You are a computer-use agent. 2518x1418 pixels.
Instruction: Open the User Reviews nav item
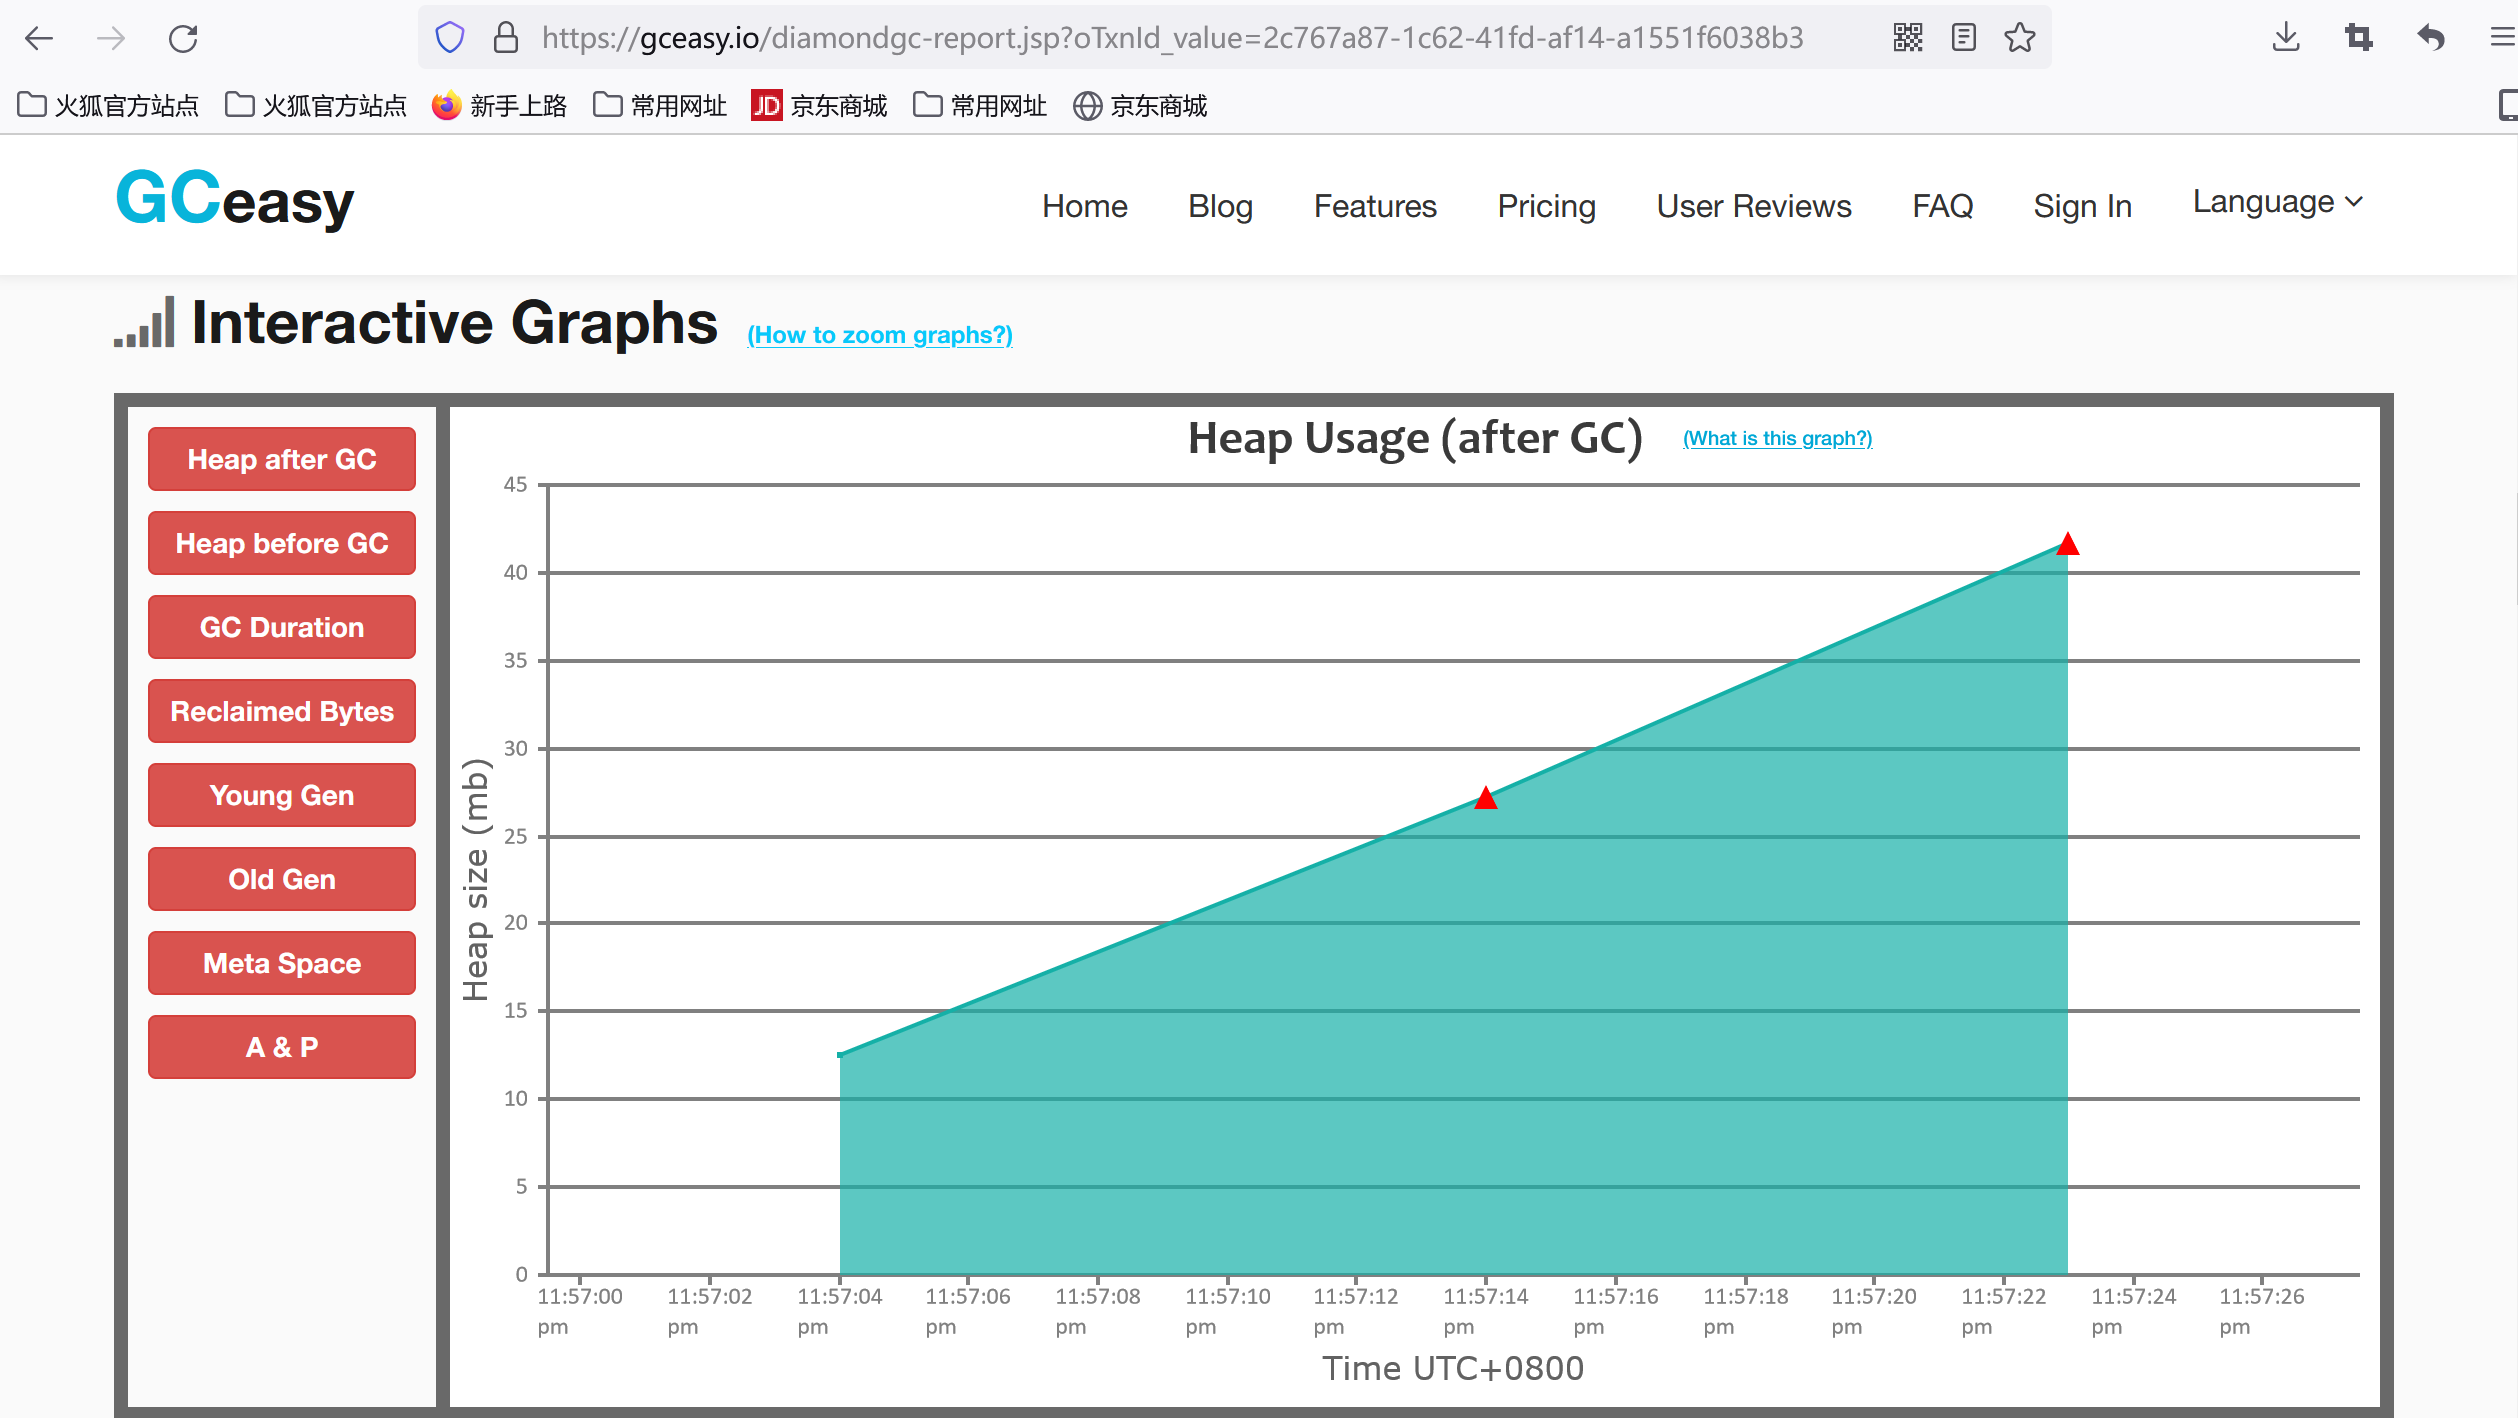tap(1754, 206)
